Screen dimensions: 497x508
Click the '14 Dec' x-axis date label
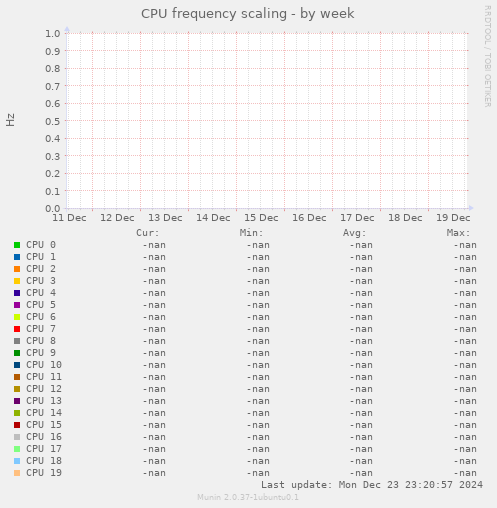point(213,218)
